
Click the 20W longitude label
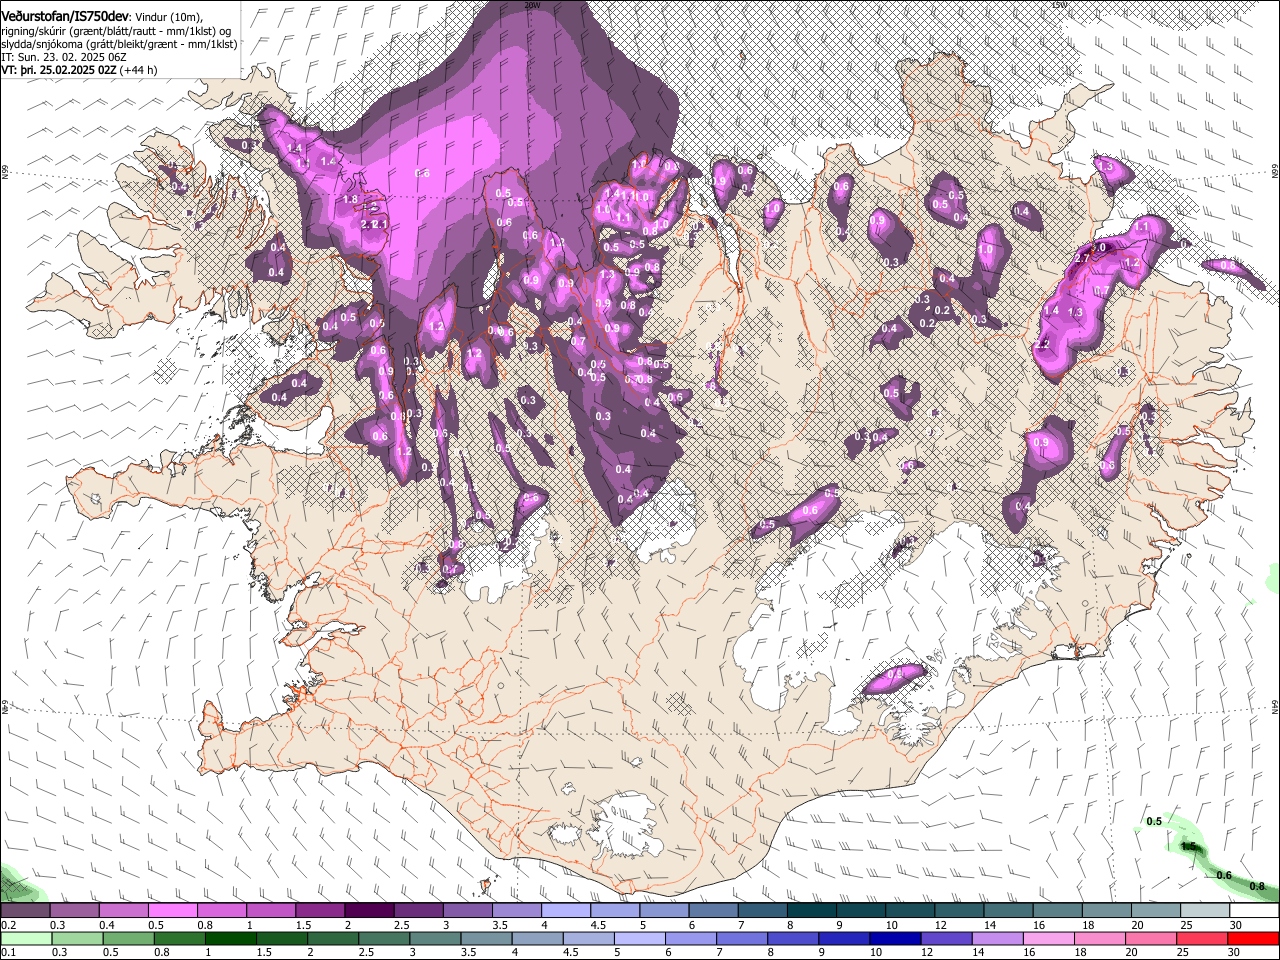532,5
